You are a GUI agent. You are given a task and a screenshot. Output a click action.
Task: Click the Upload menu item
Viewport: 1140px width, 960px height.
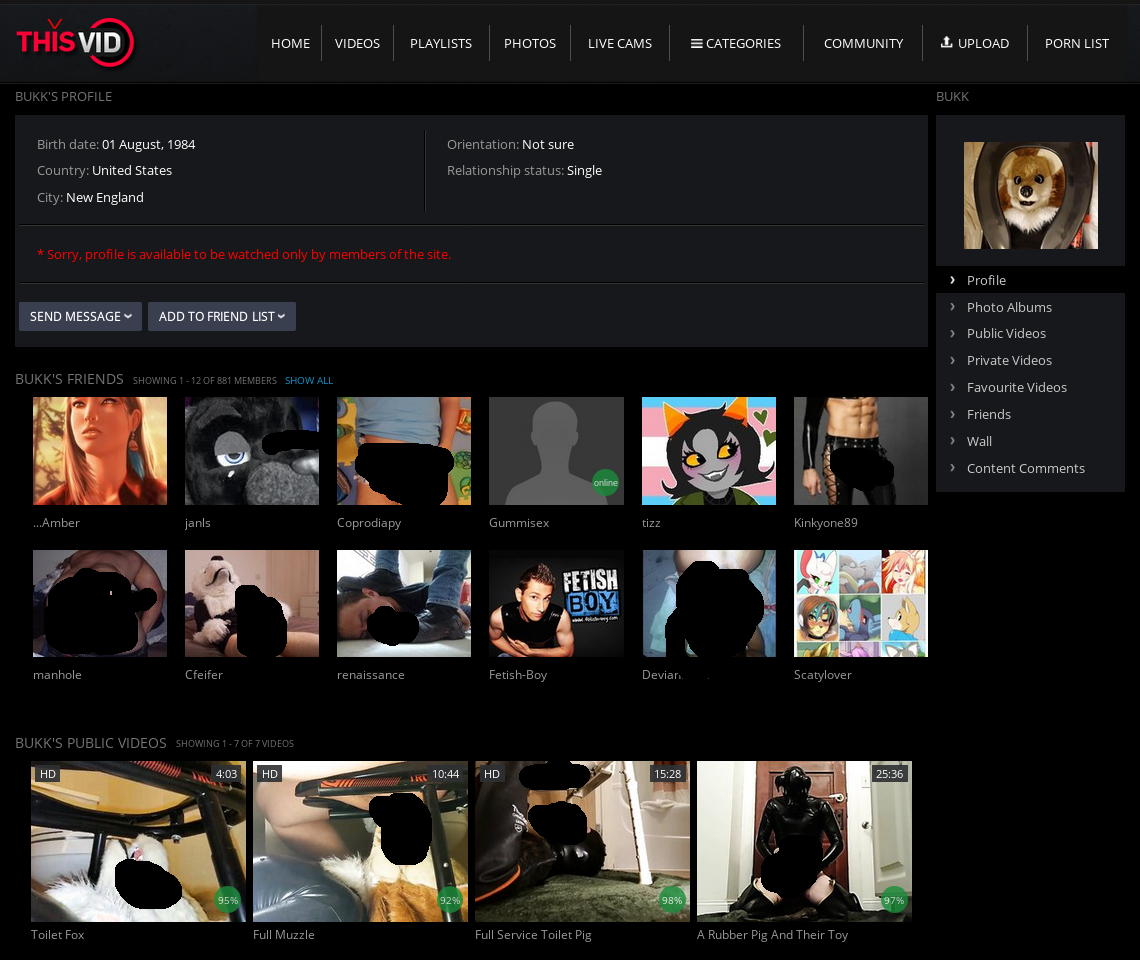coord(975,44)
